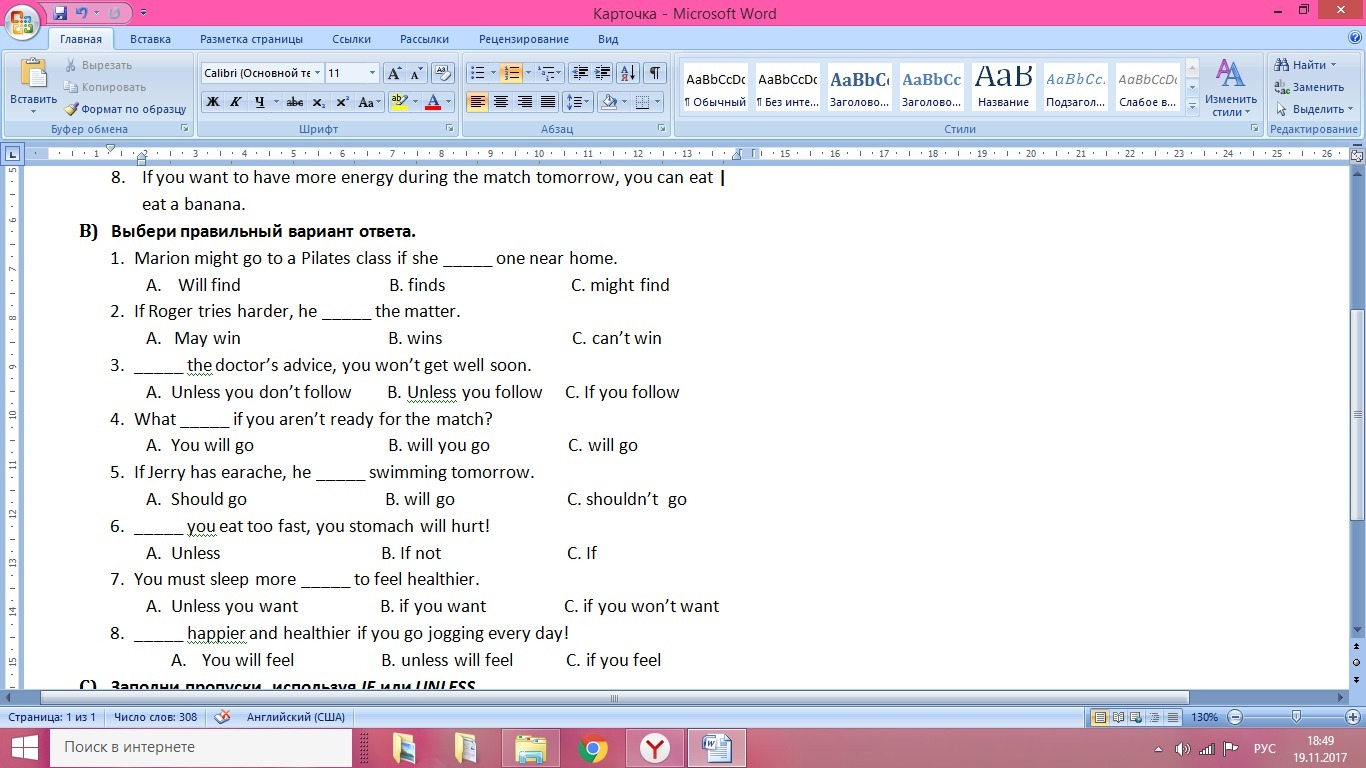1366x768 pixels.
Task: Expand the font size dropdown
Action: [x=372, y=73]
